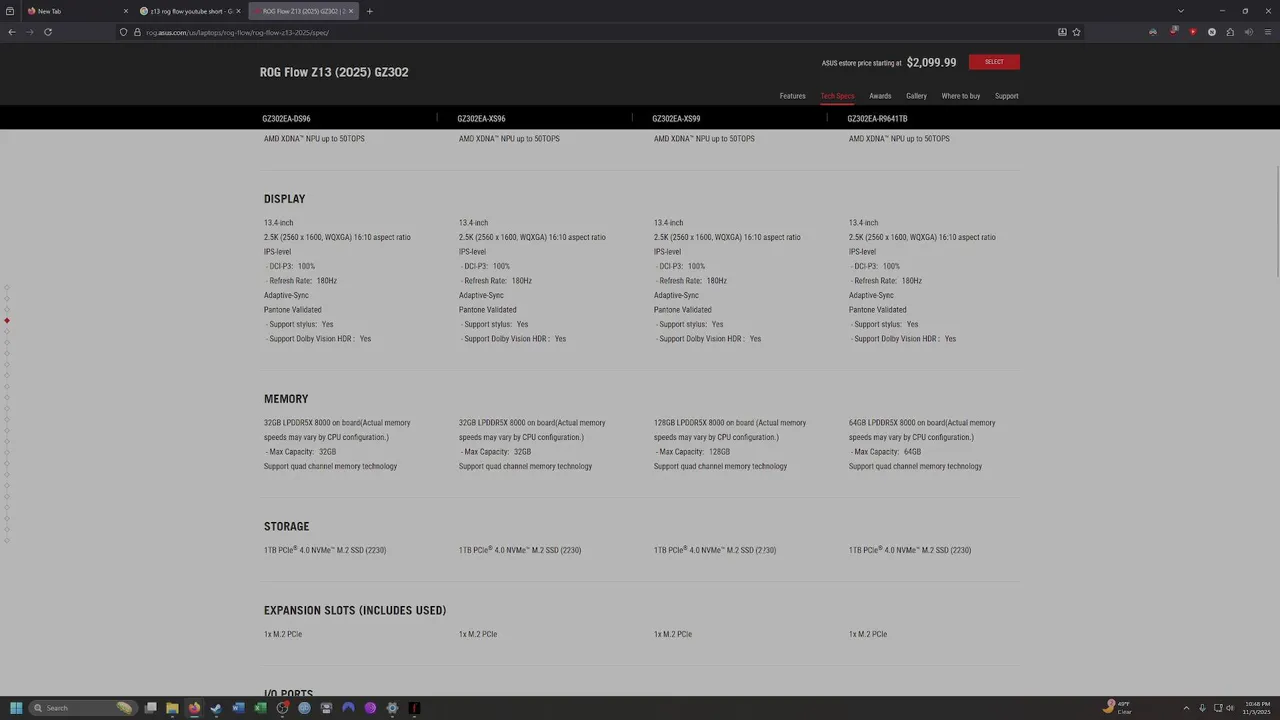Bookmark this page with the star icon
This screenshot has height=720, width=1280.
[x=1076, y=32]
